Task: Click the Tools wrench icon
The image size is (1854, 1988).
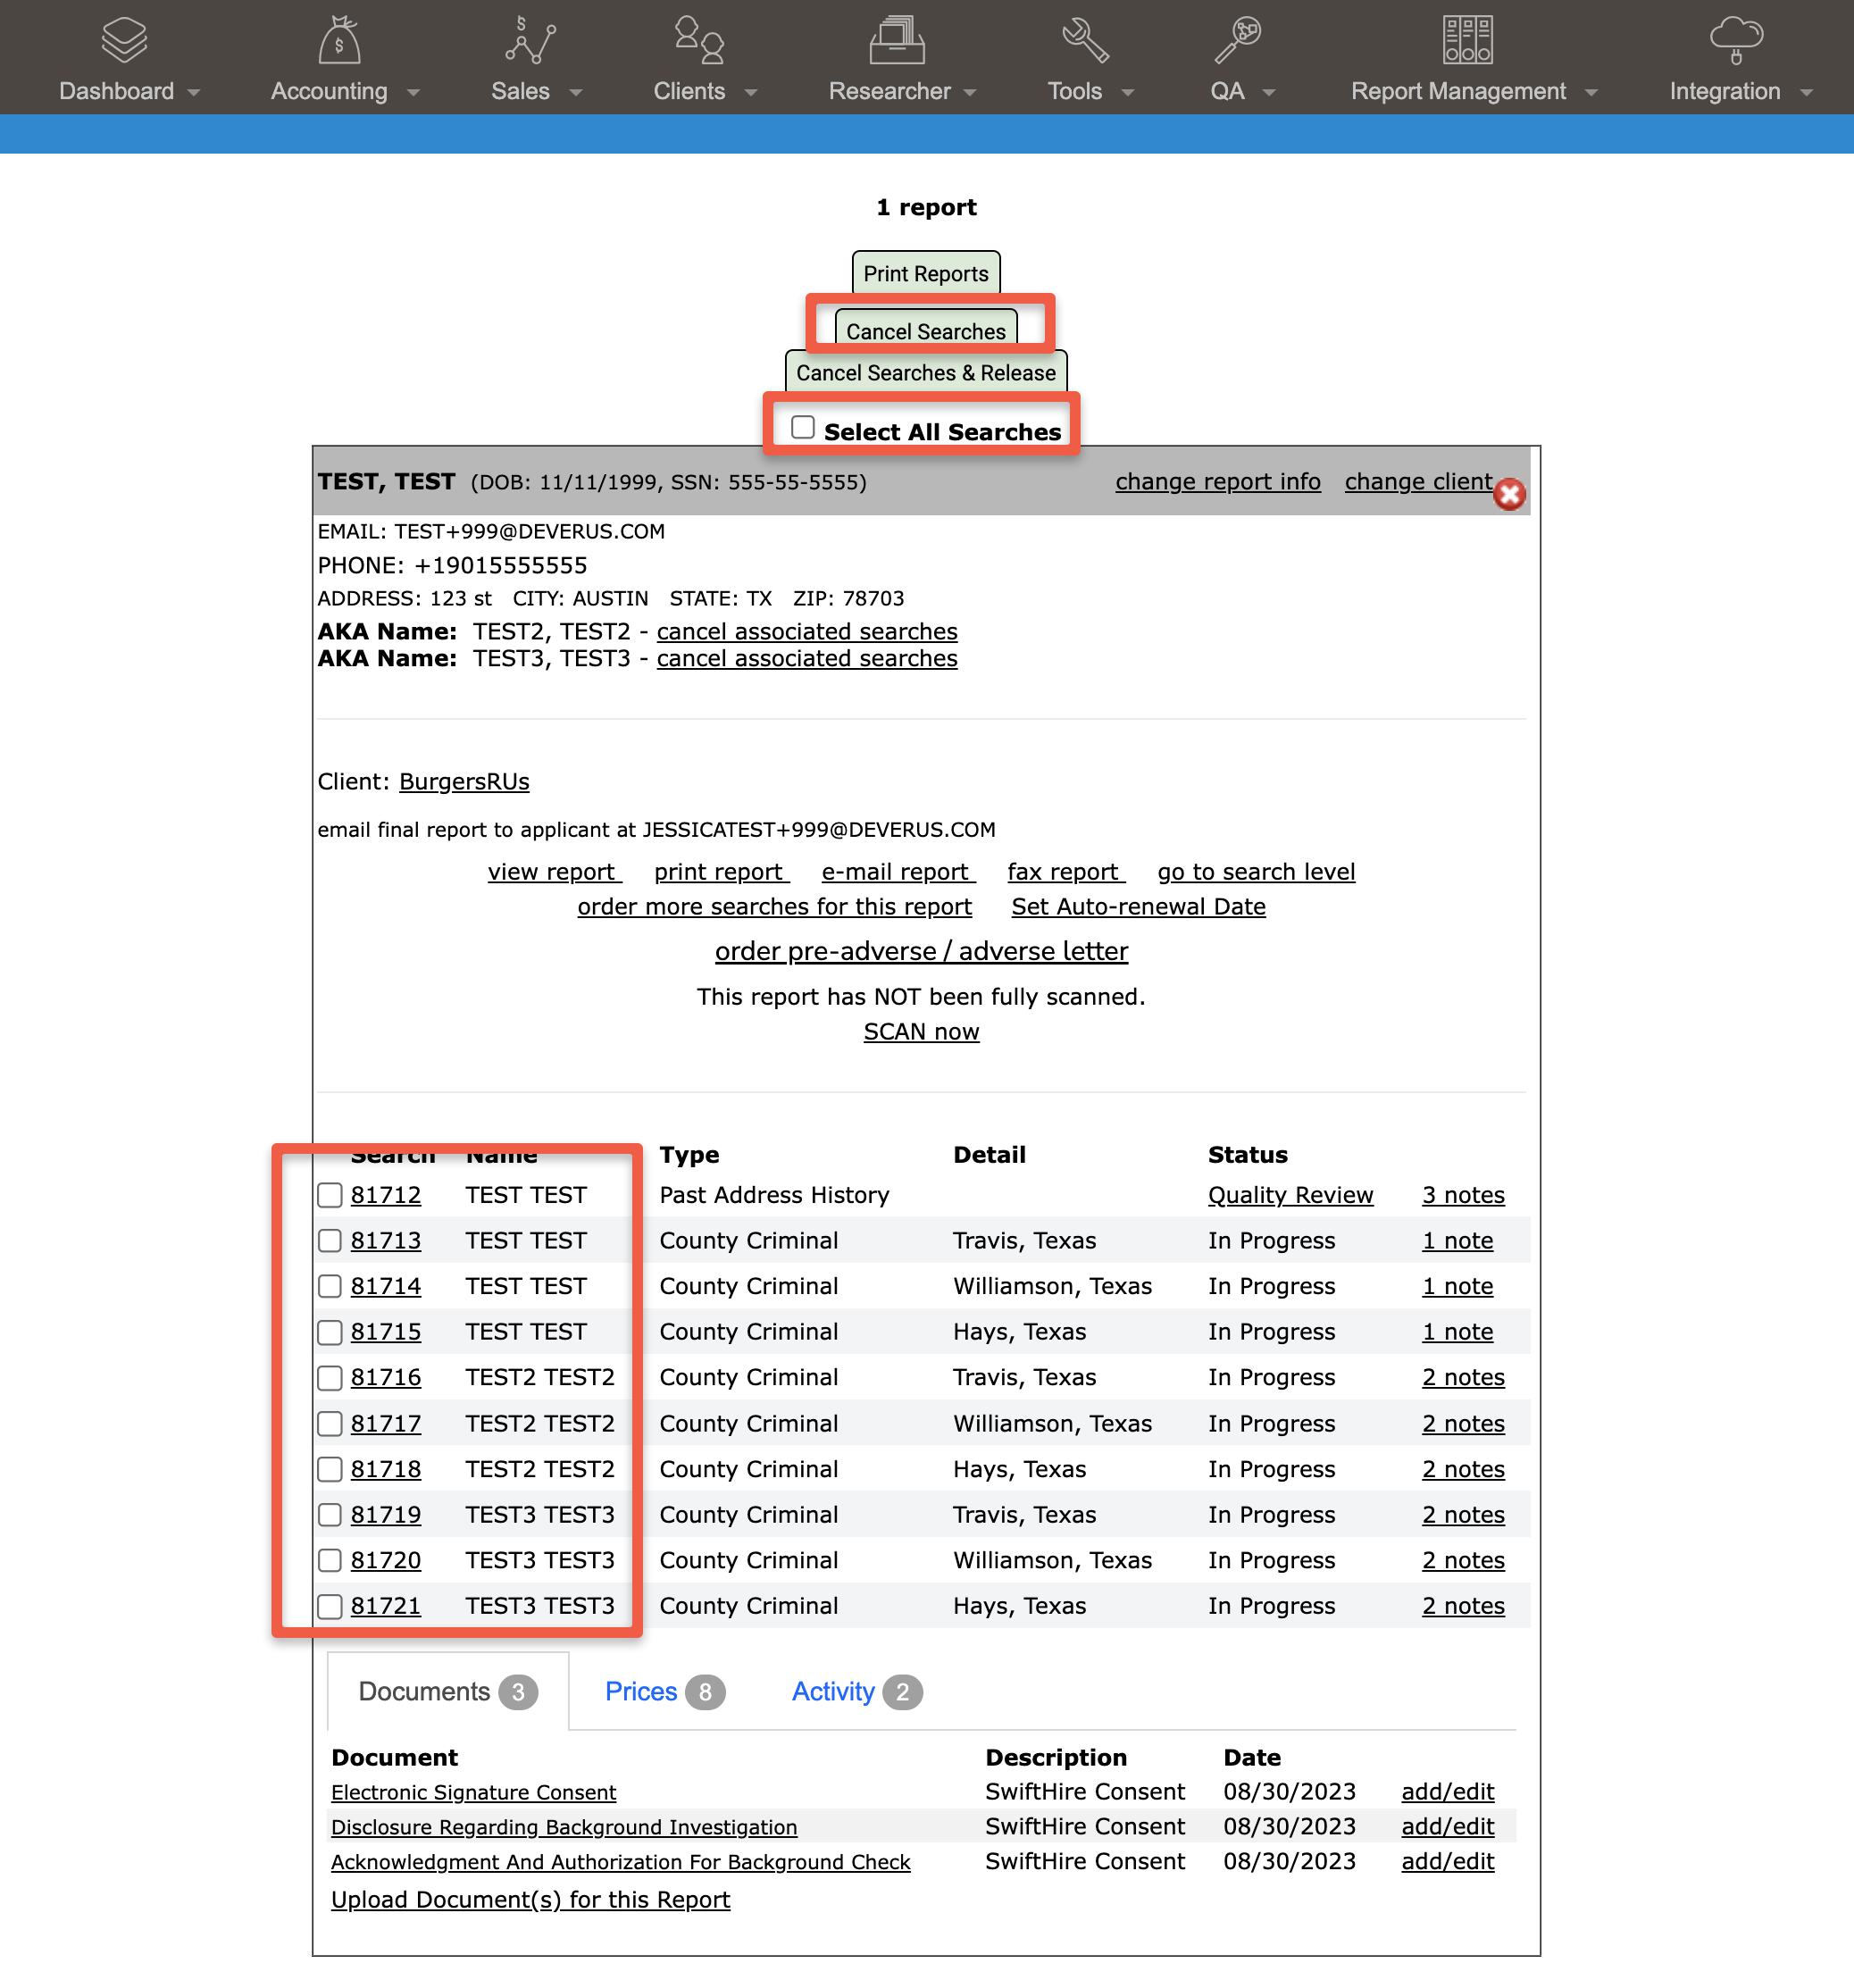Action: (1085, 40)
